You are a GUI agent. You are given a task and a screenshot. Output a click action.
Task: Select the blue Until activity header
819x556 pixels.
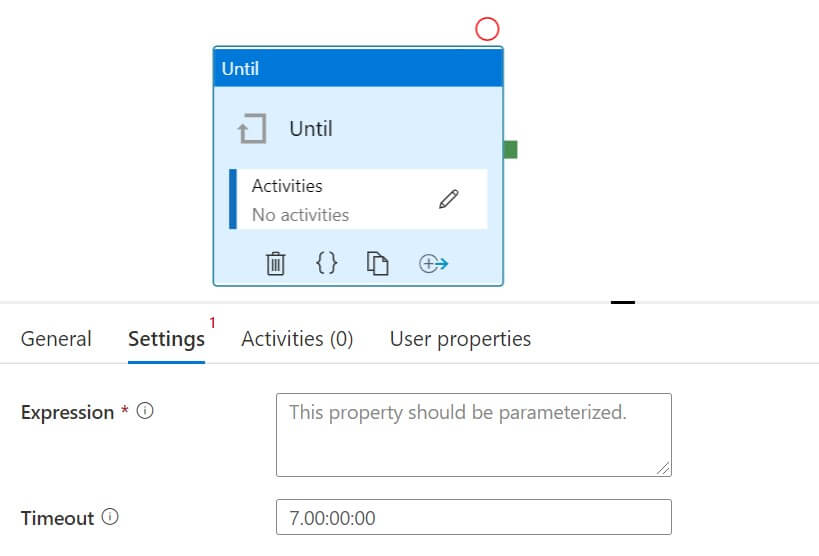click(358, 68)
